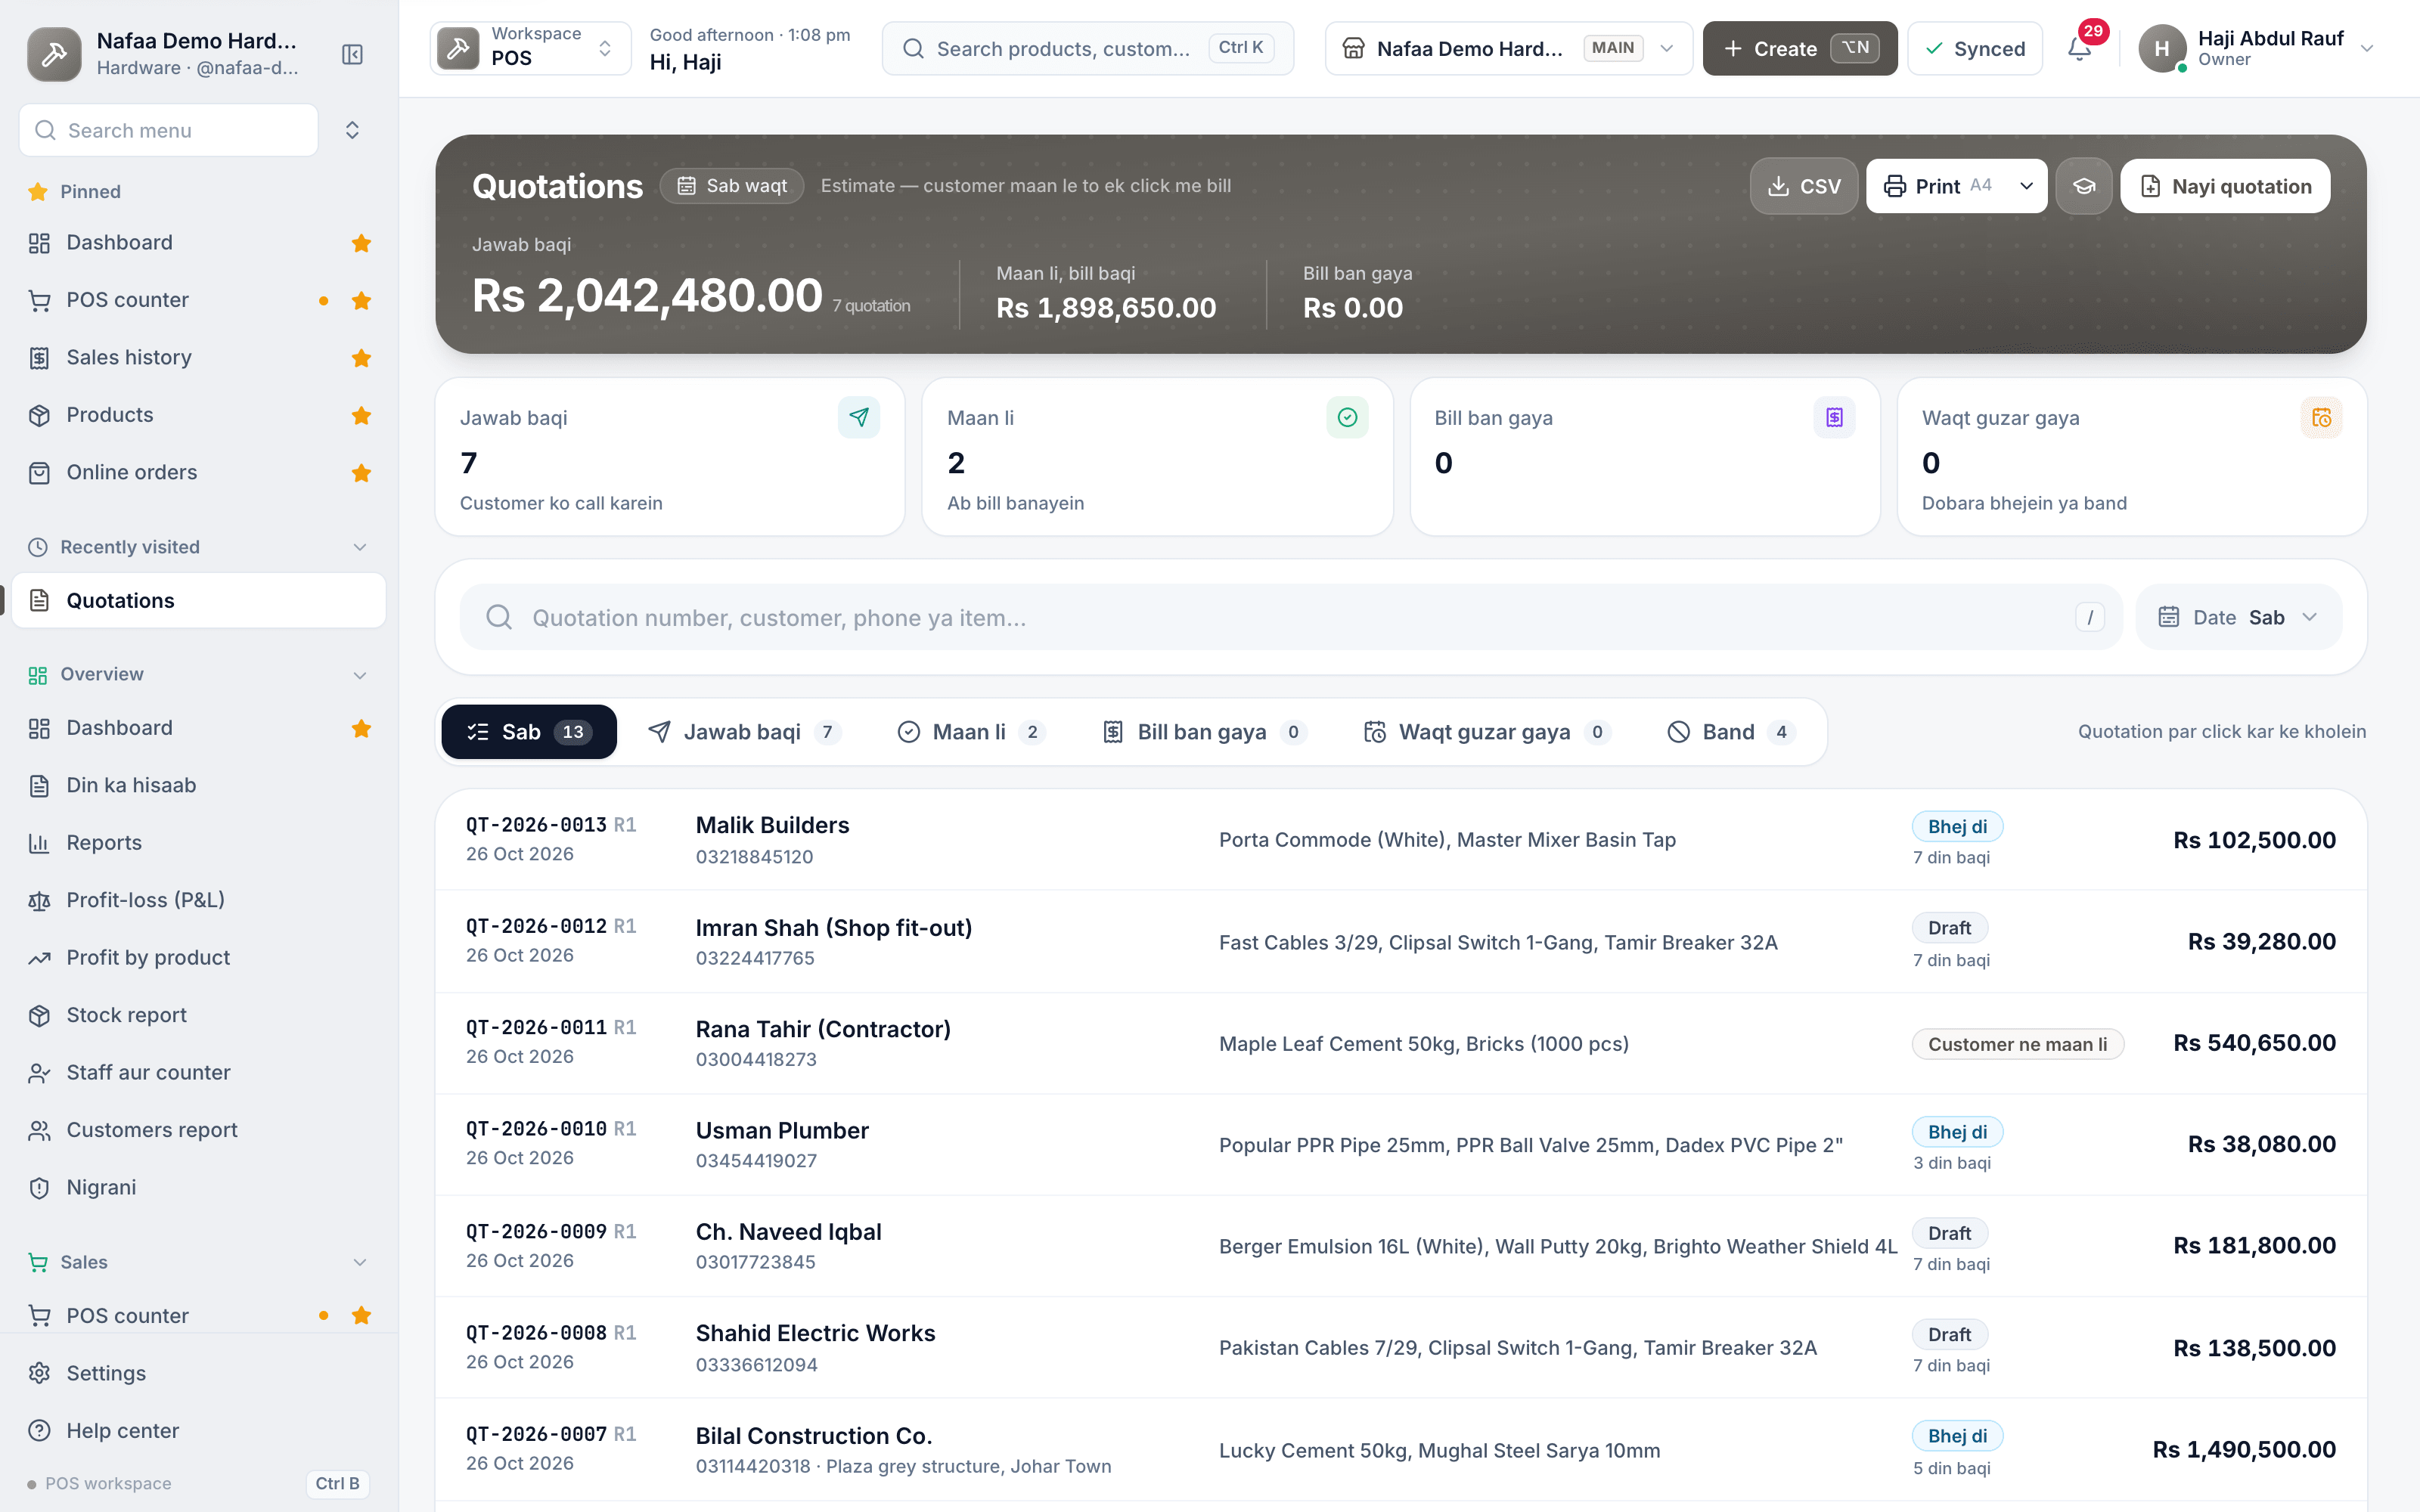Switch to Maan li 2 tab

tap(970, 732)
